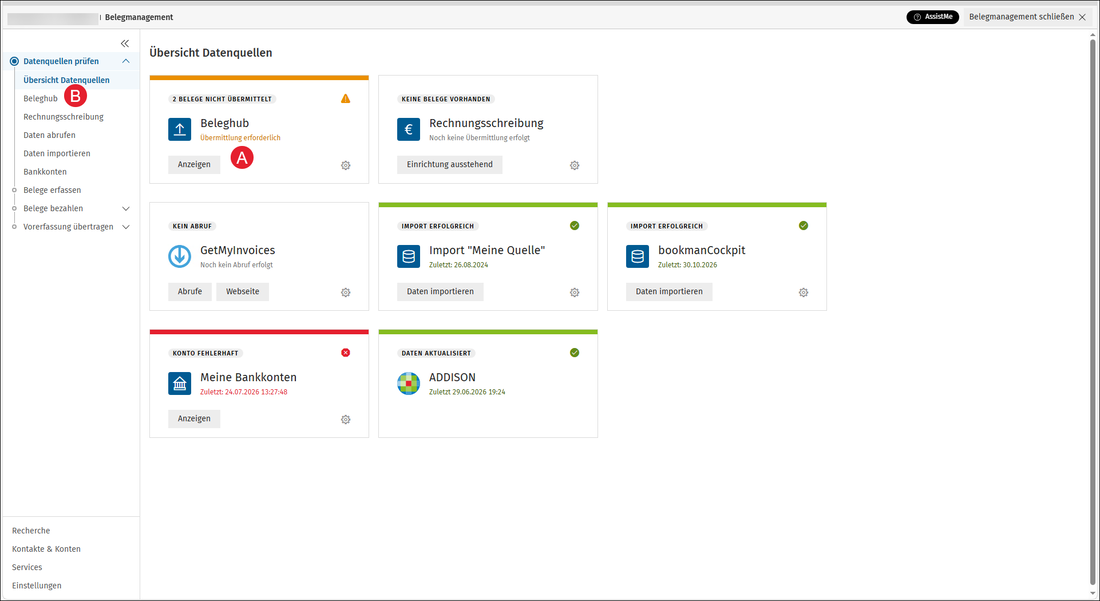Click the Import "Meine Quelle" database icon
The width and height of the screenshot is (1100, 601).
click(x=408, y=256)
